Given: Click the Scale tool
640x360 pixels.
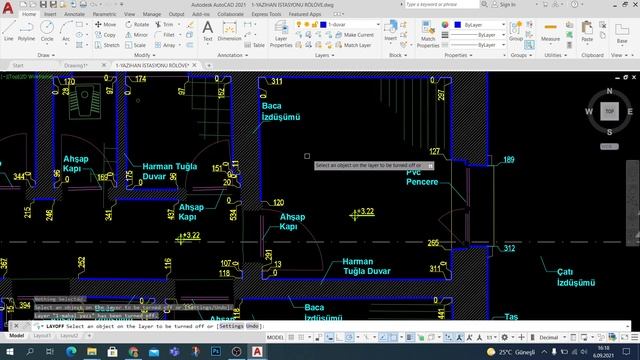Looking at the screenshot, I should 135,45.
